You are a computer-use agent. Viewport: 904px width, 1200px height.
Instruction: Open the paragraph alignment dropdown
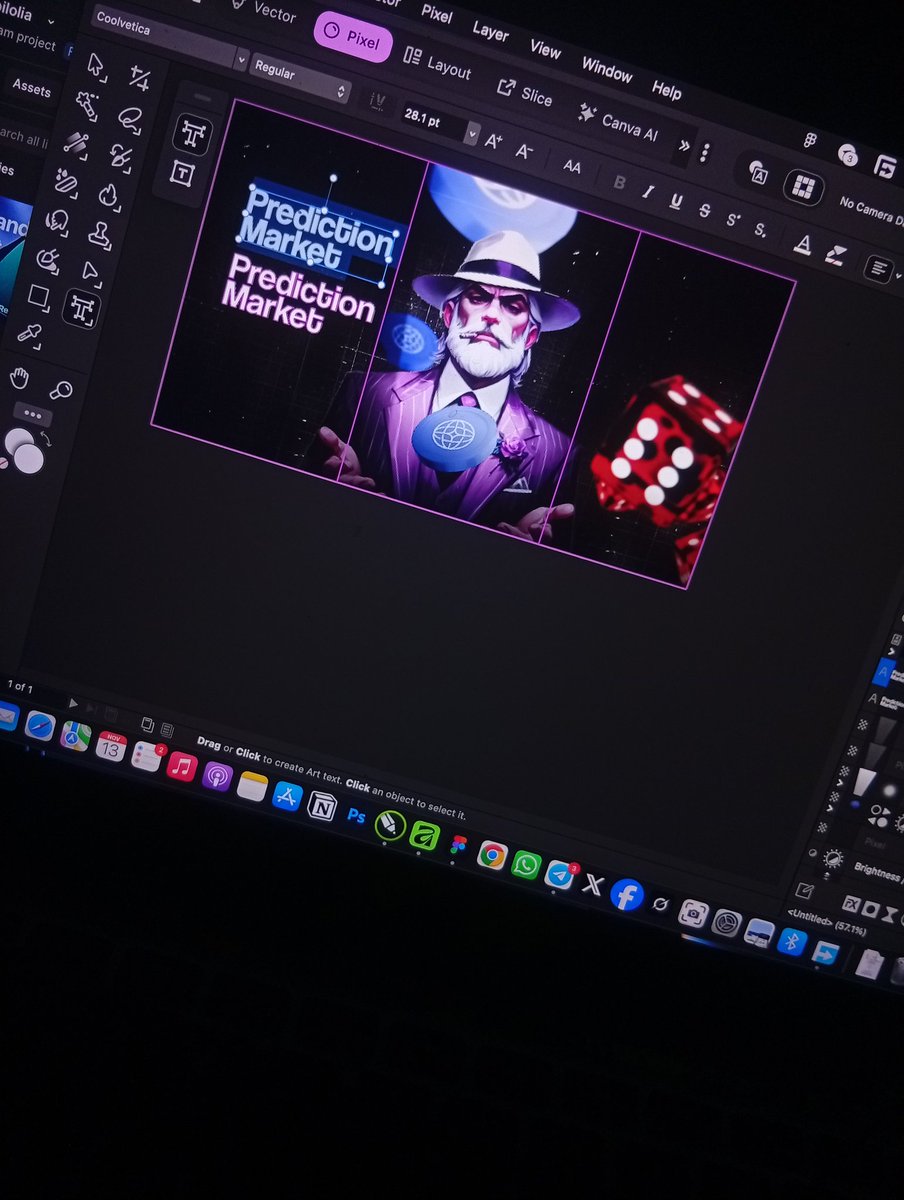point(880,268)
